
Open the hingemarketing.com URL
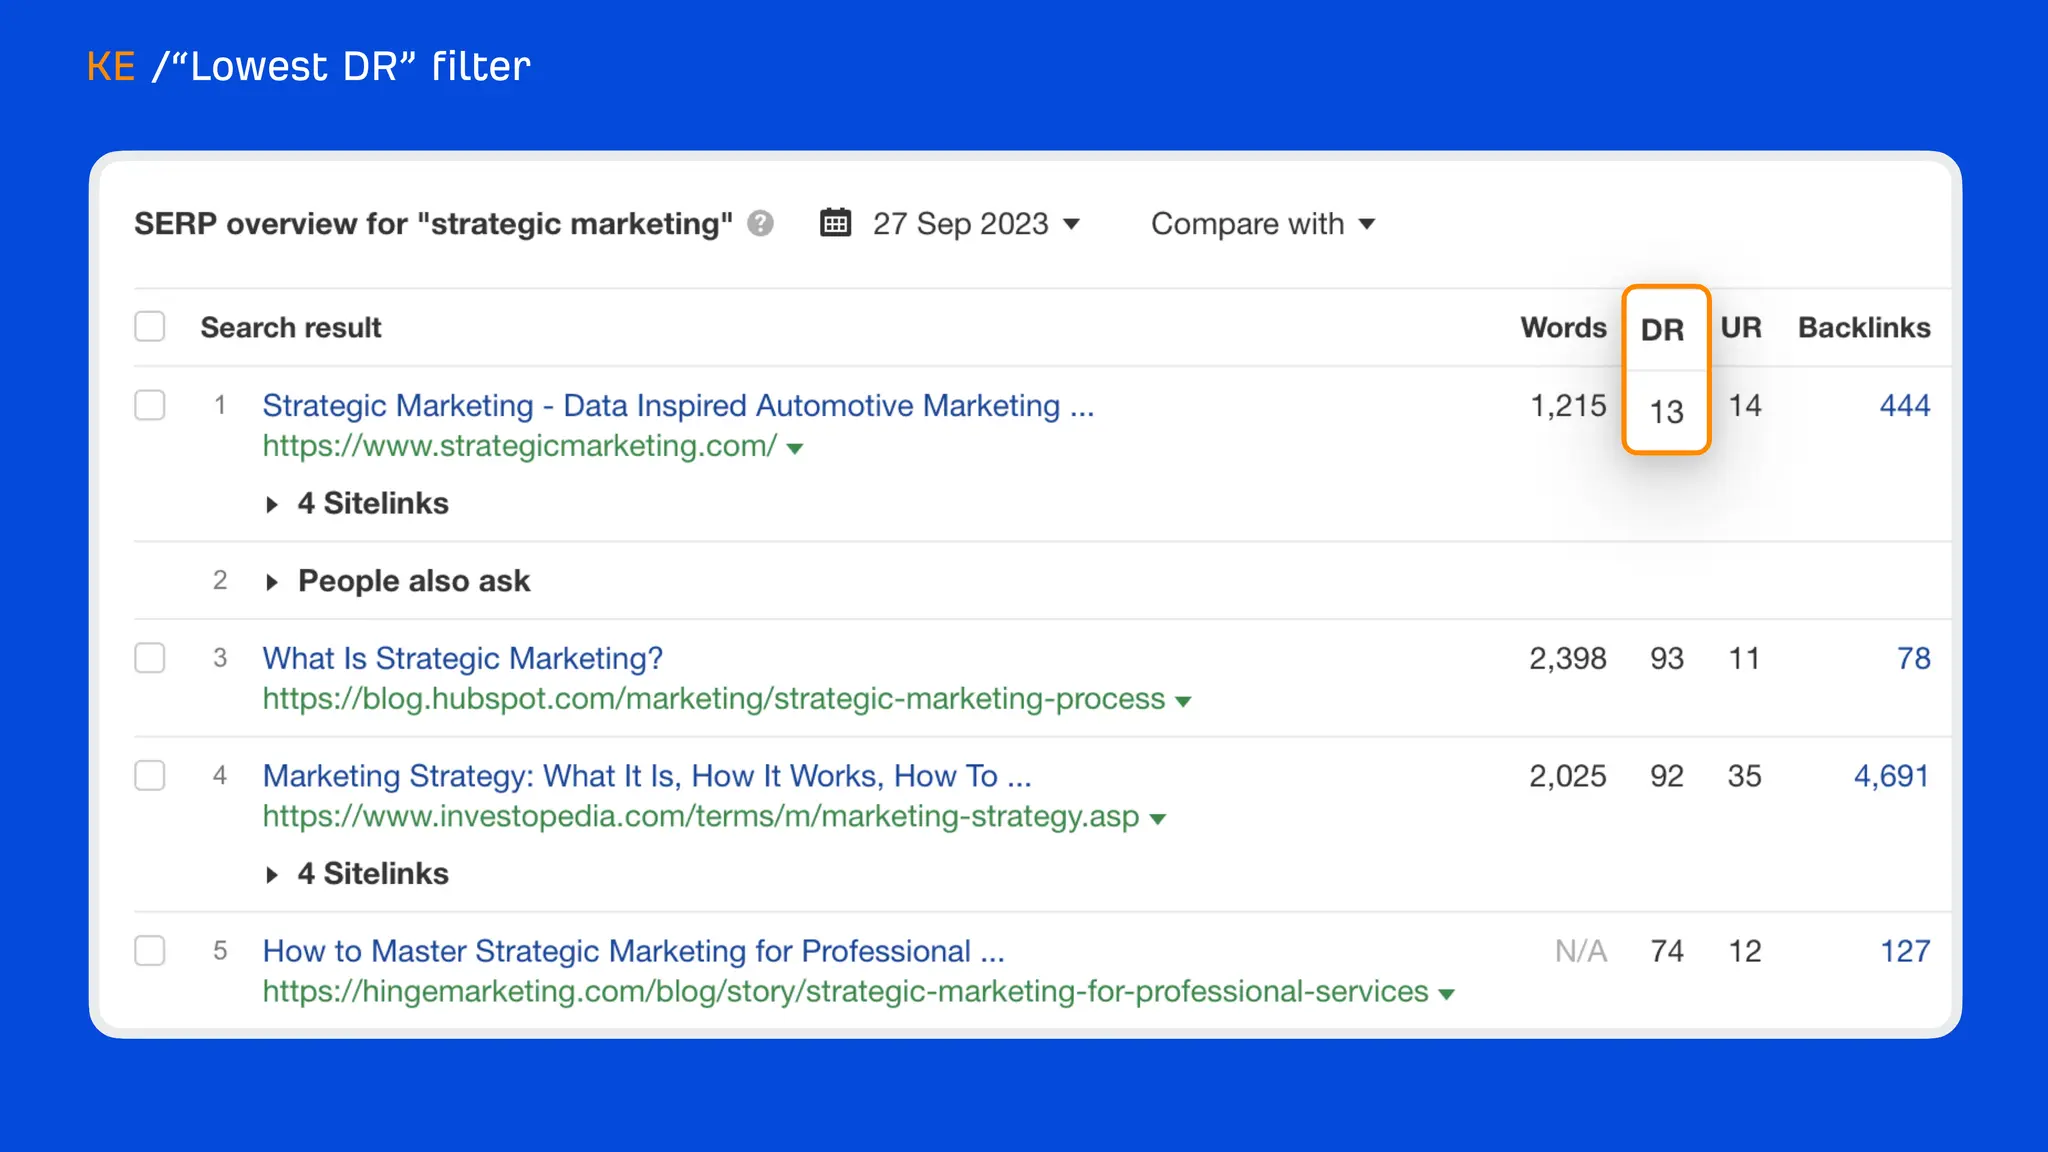[846, 991]
